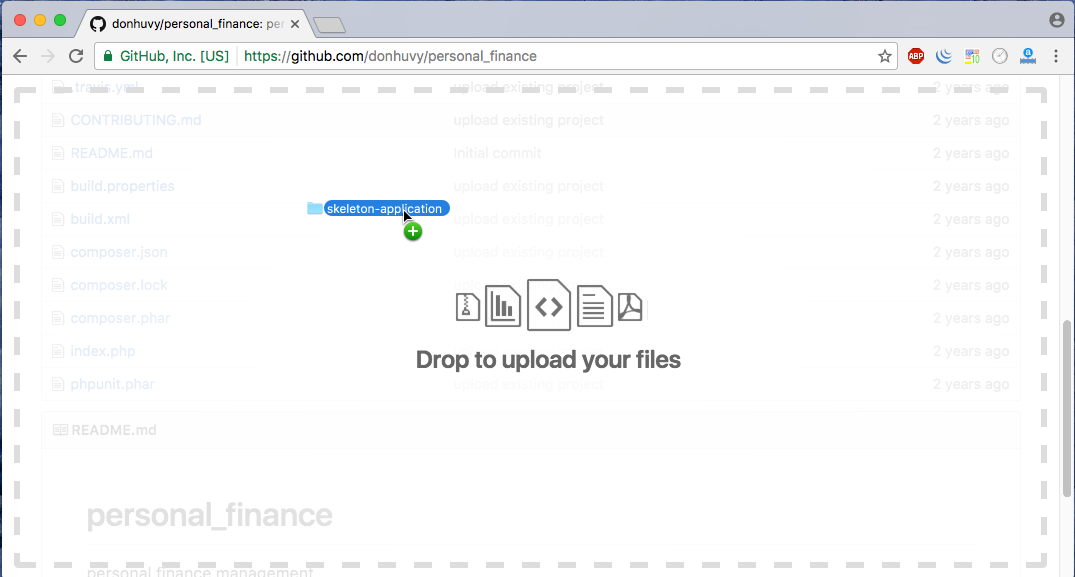1075x577 pixels.
Task: Bookmark this page with the star icon
Action: (884, 56)
